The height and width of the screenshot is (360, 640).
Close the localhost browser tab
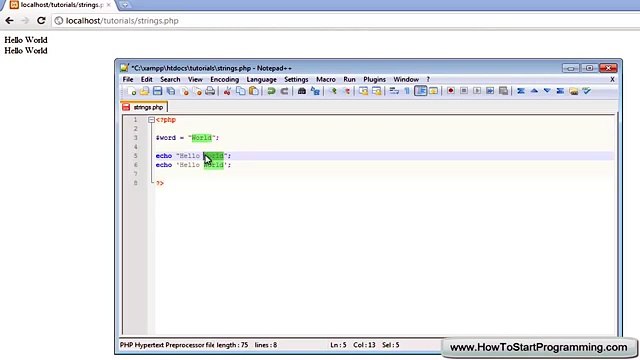point(109,5)
